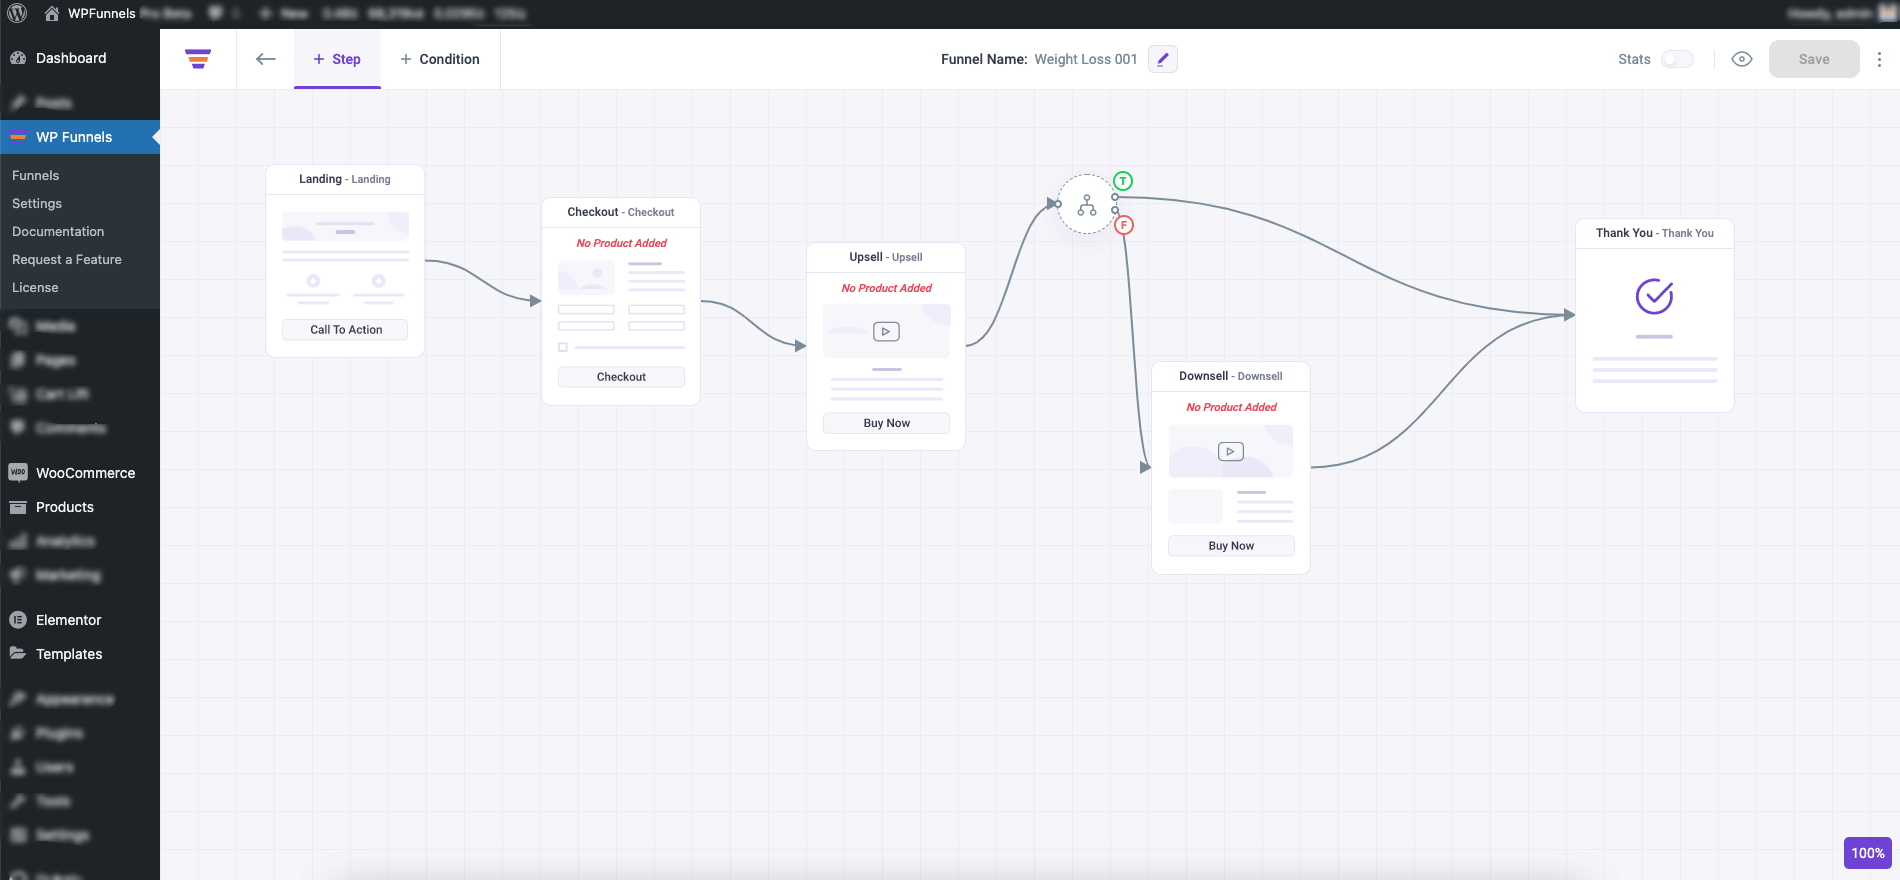Select the Upsell step card title
The height and width of the screenshot is (880, 1900).
[x=886, y=257]
